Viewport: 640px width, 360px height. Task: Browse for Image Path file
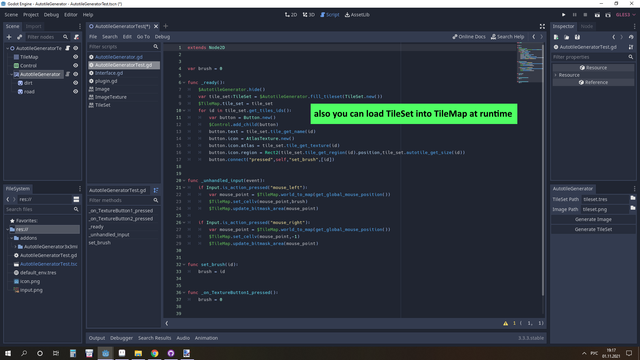[633, 209]
